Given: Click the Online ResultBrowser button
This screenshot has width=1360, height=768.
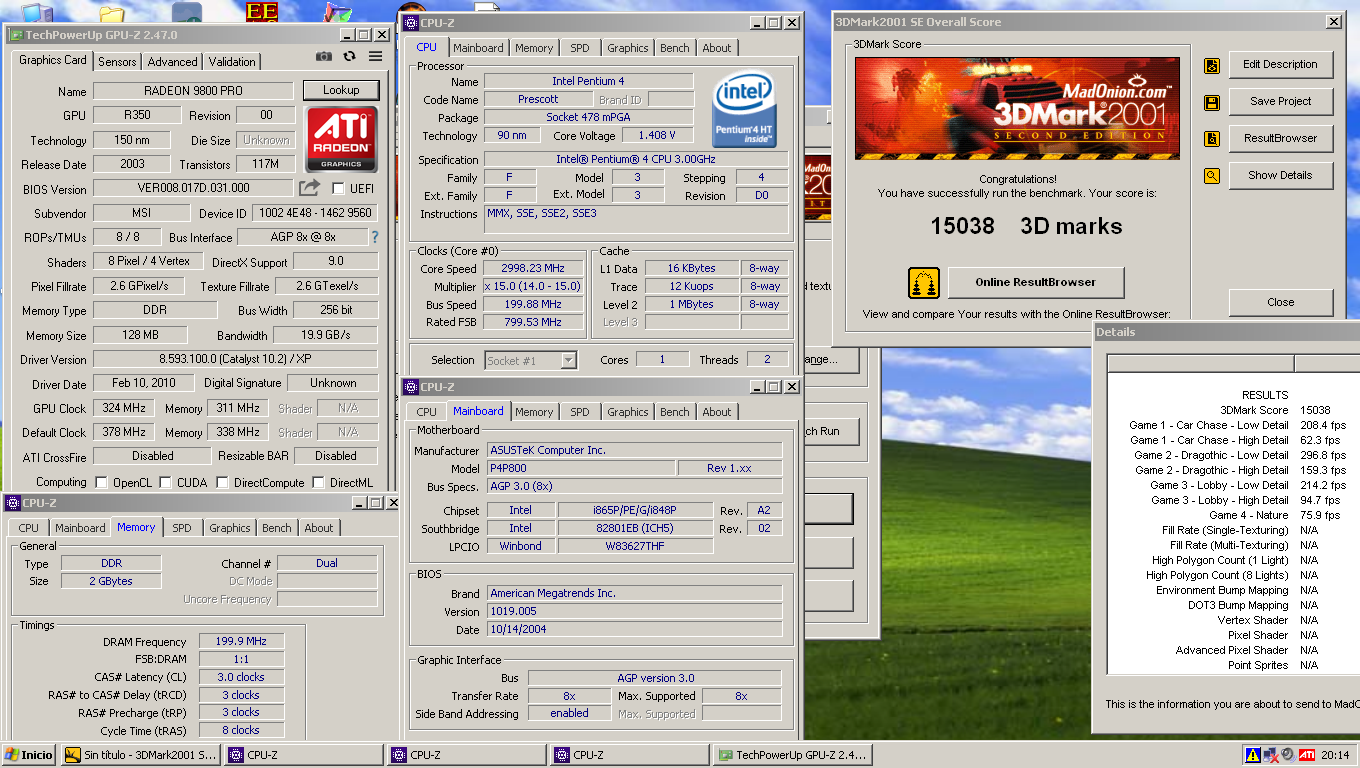Looking at the screenshot, I should click(x=1036, y=282).
